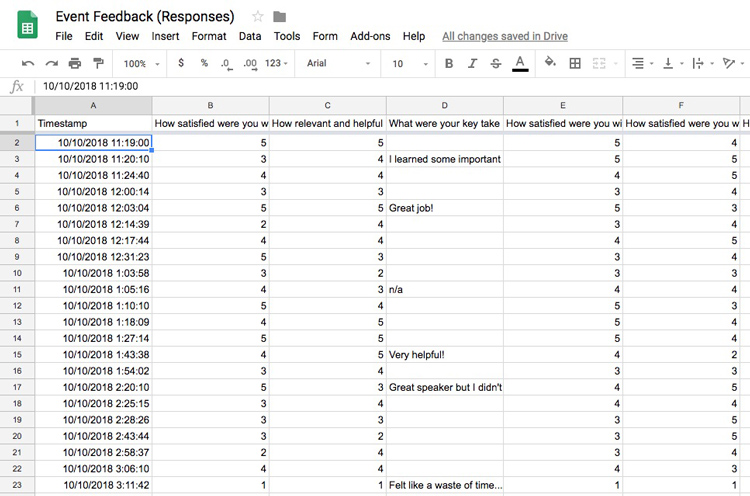Toggle Bold formatting
The width and height of the screenshot is (750, 496).
coord(448,63)
